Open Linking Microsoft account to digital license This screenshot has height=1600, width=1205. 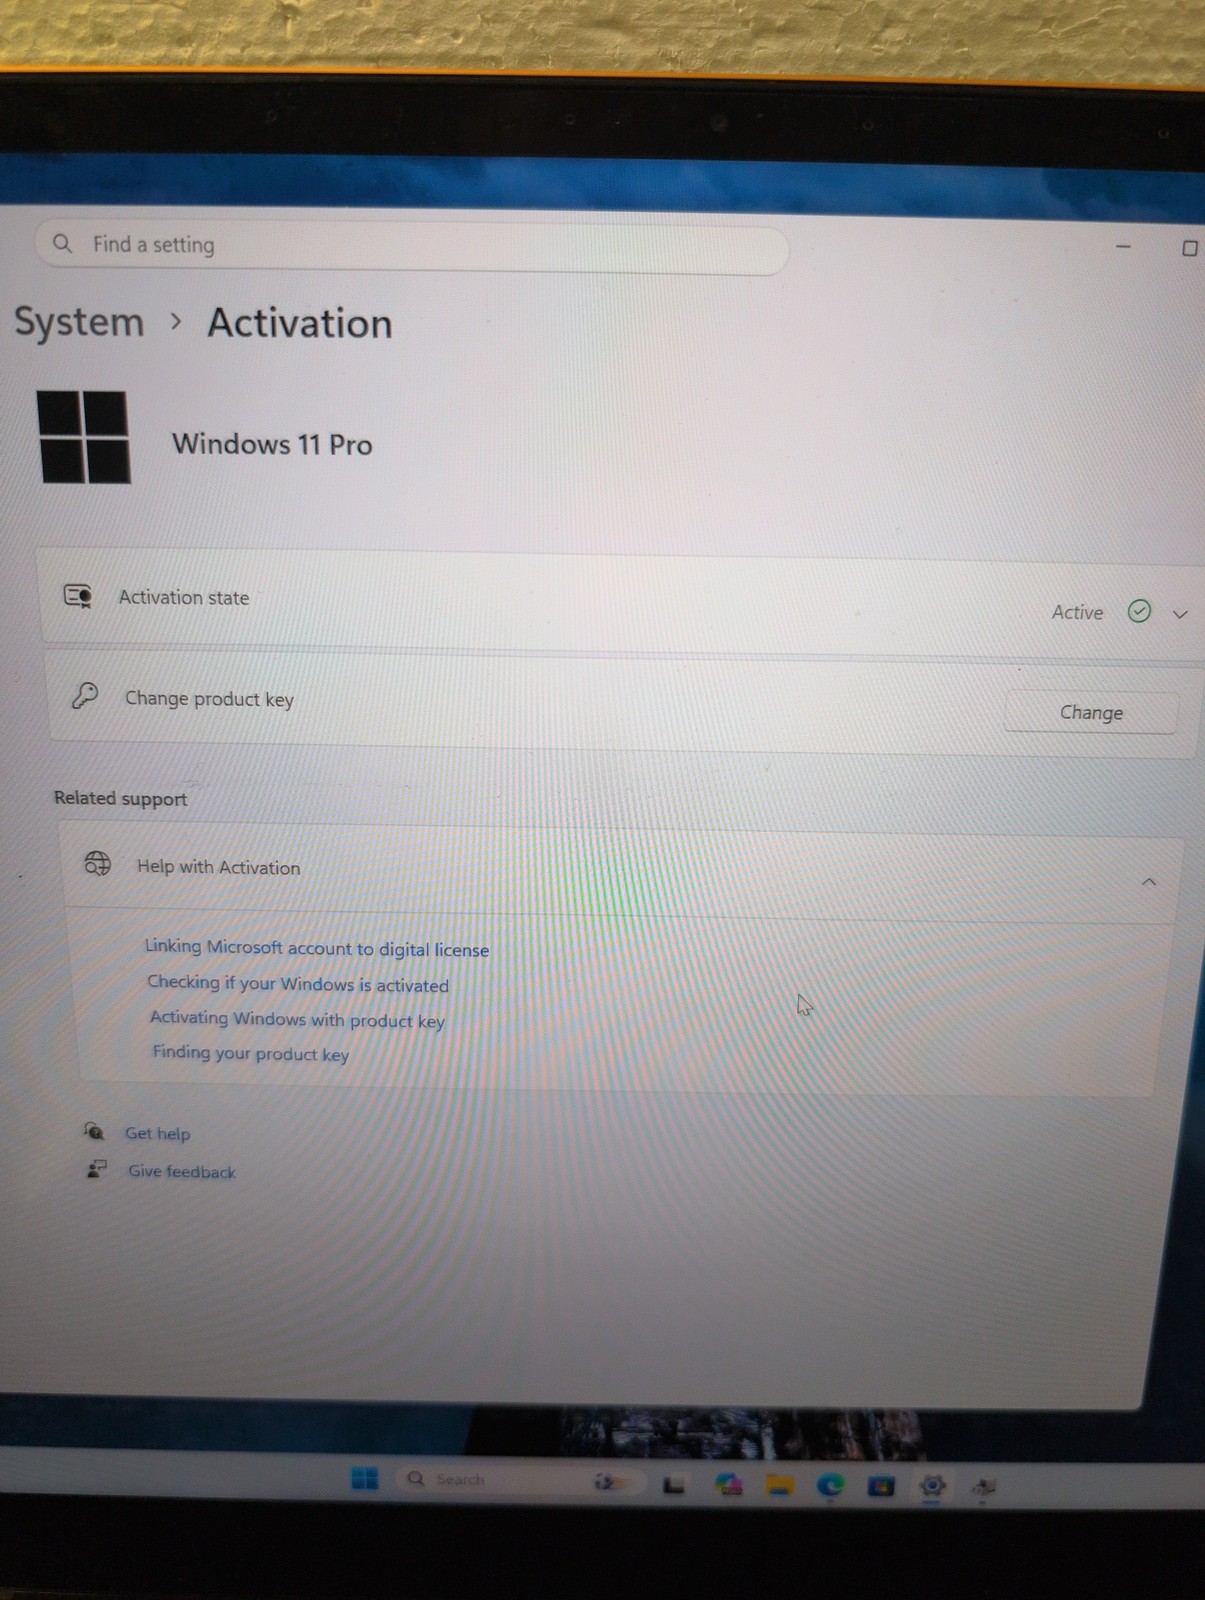[317, 948]
